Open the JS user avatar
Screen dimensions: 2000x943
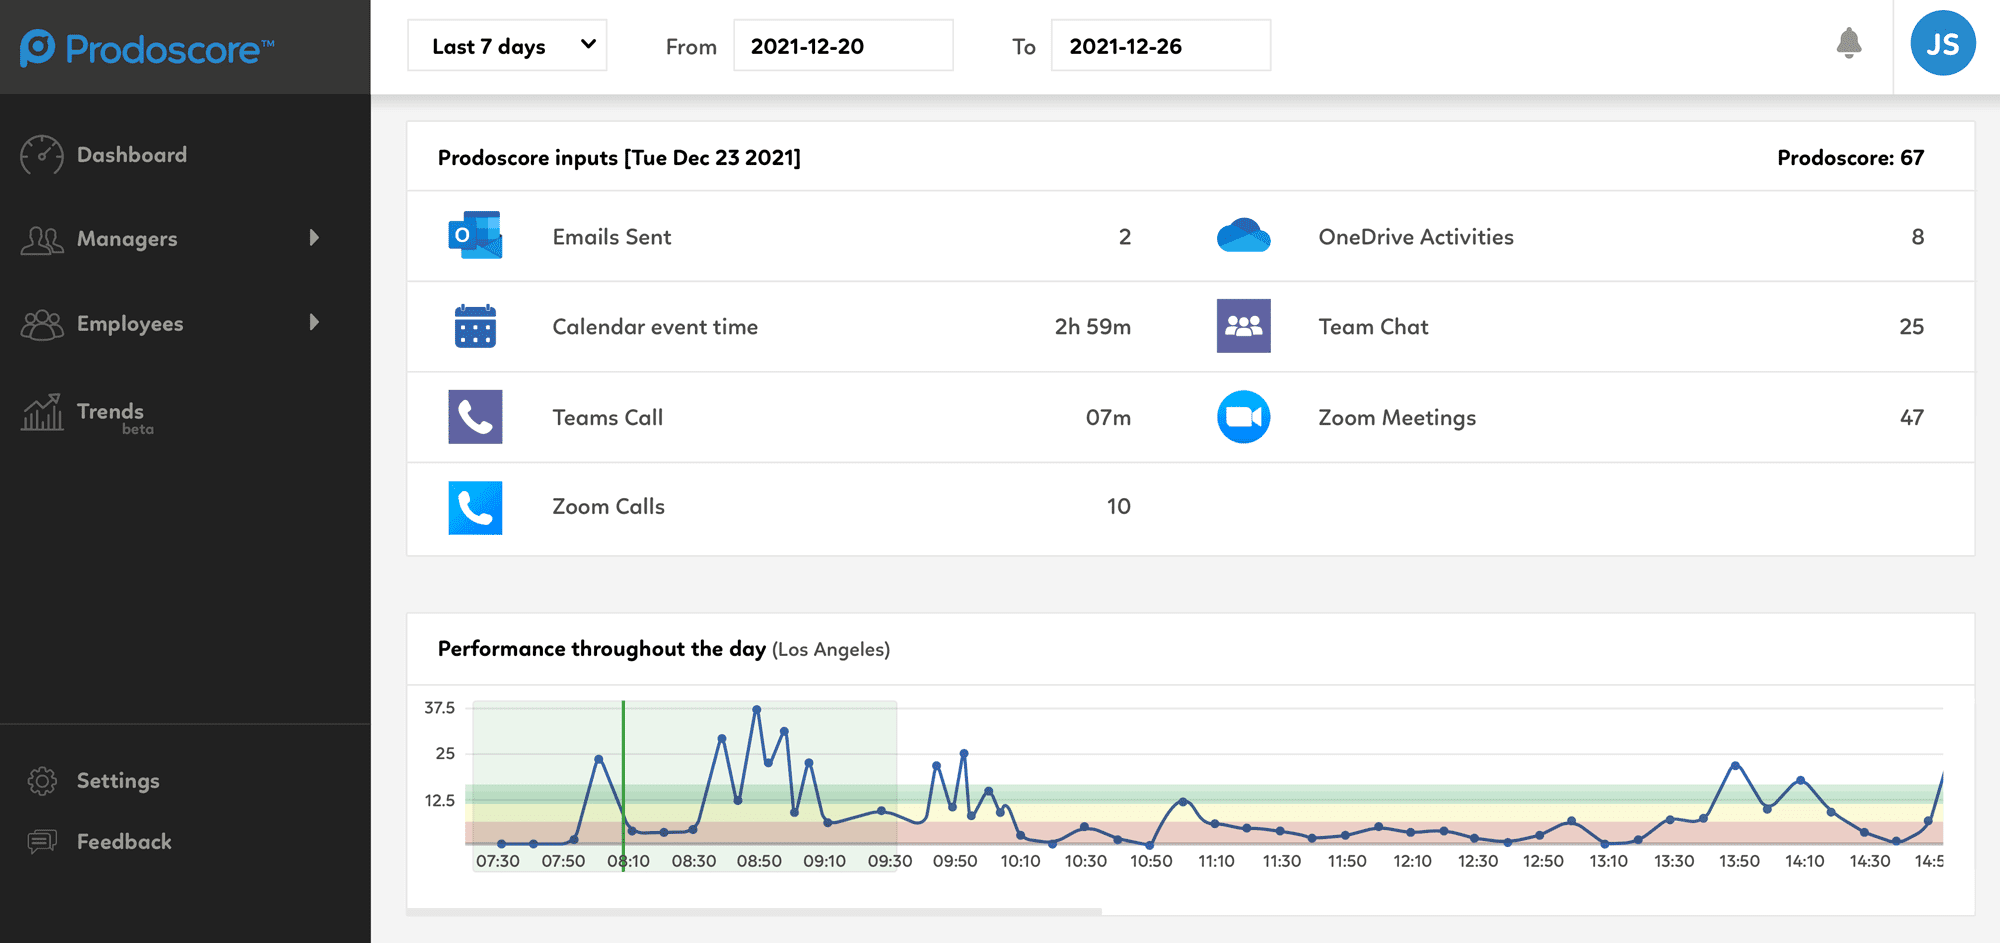(1943, 43)
